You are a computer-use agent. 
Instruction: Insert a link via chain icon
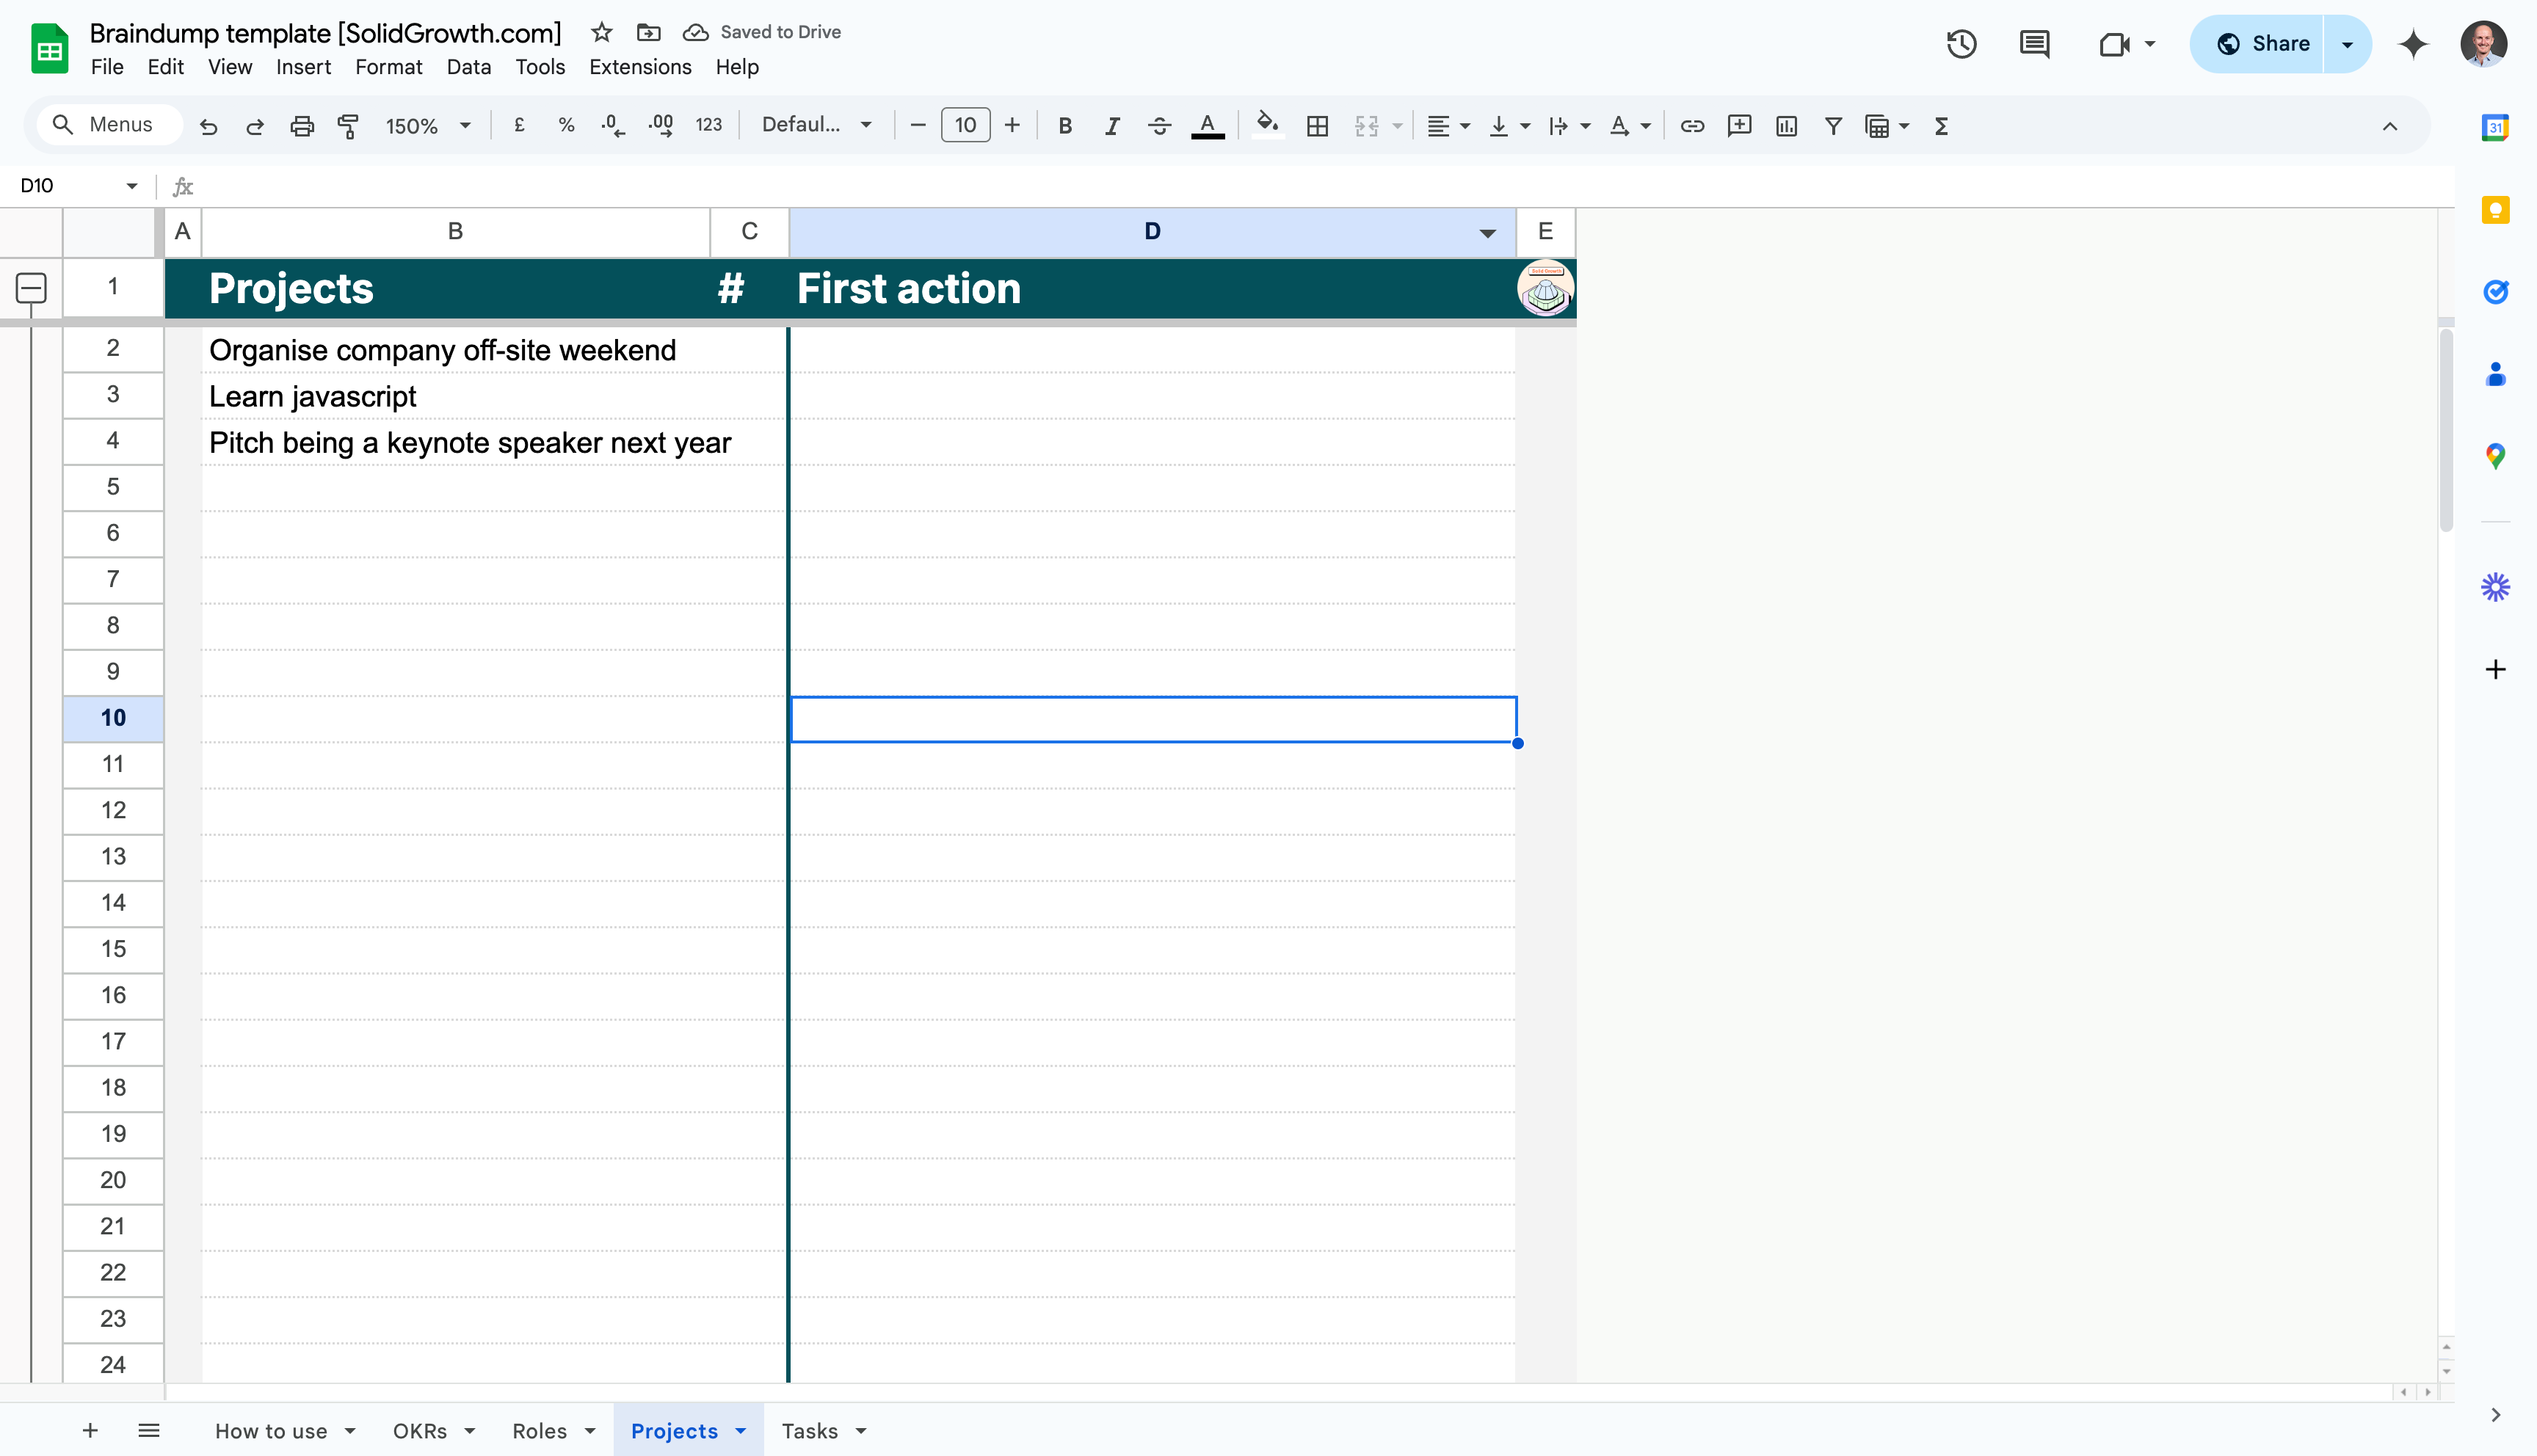(1692, 126)
